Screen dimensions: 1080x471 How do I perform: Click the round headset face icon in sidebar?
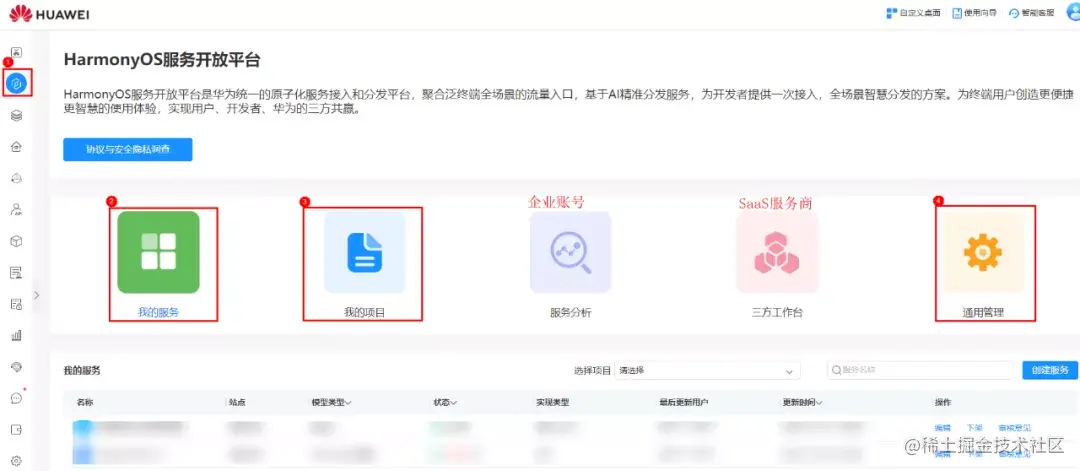pyautogui.click(x=17, y=178)
